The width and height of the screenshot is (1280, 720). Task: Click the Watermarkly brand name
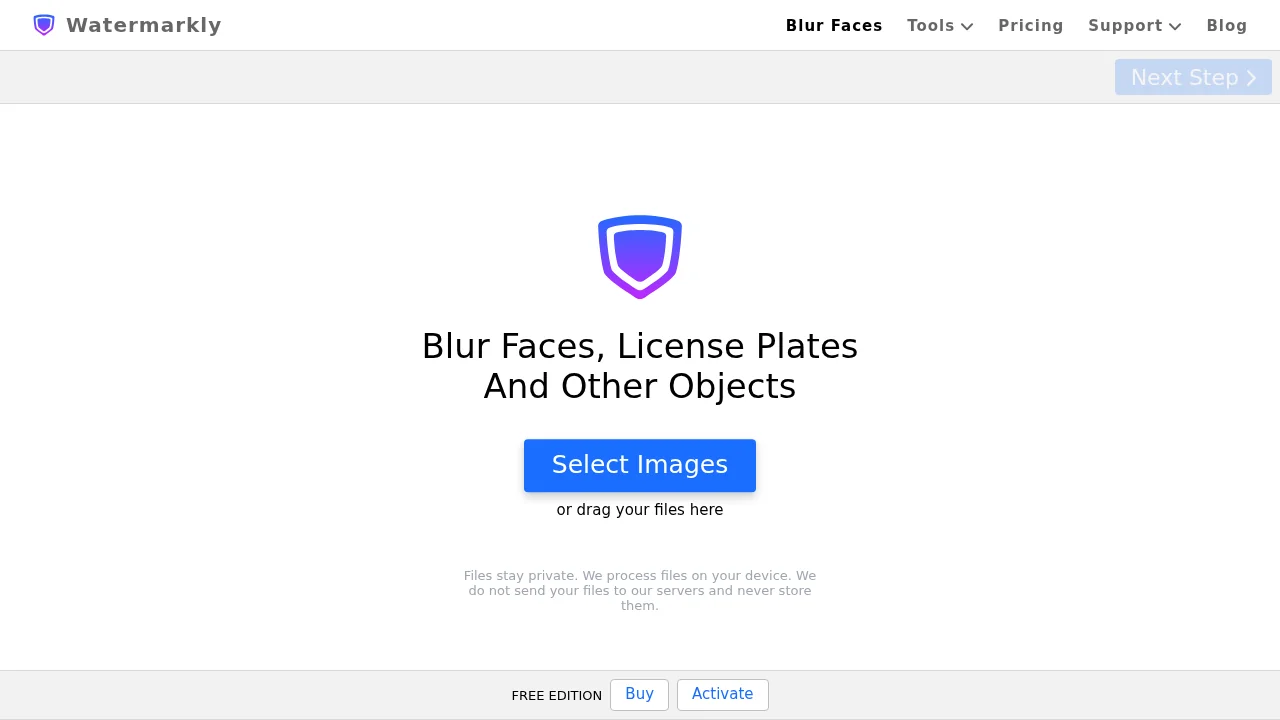[144, 25]
